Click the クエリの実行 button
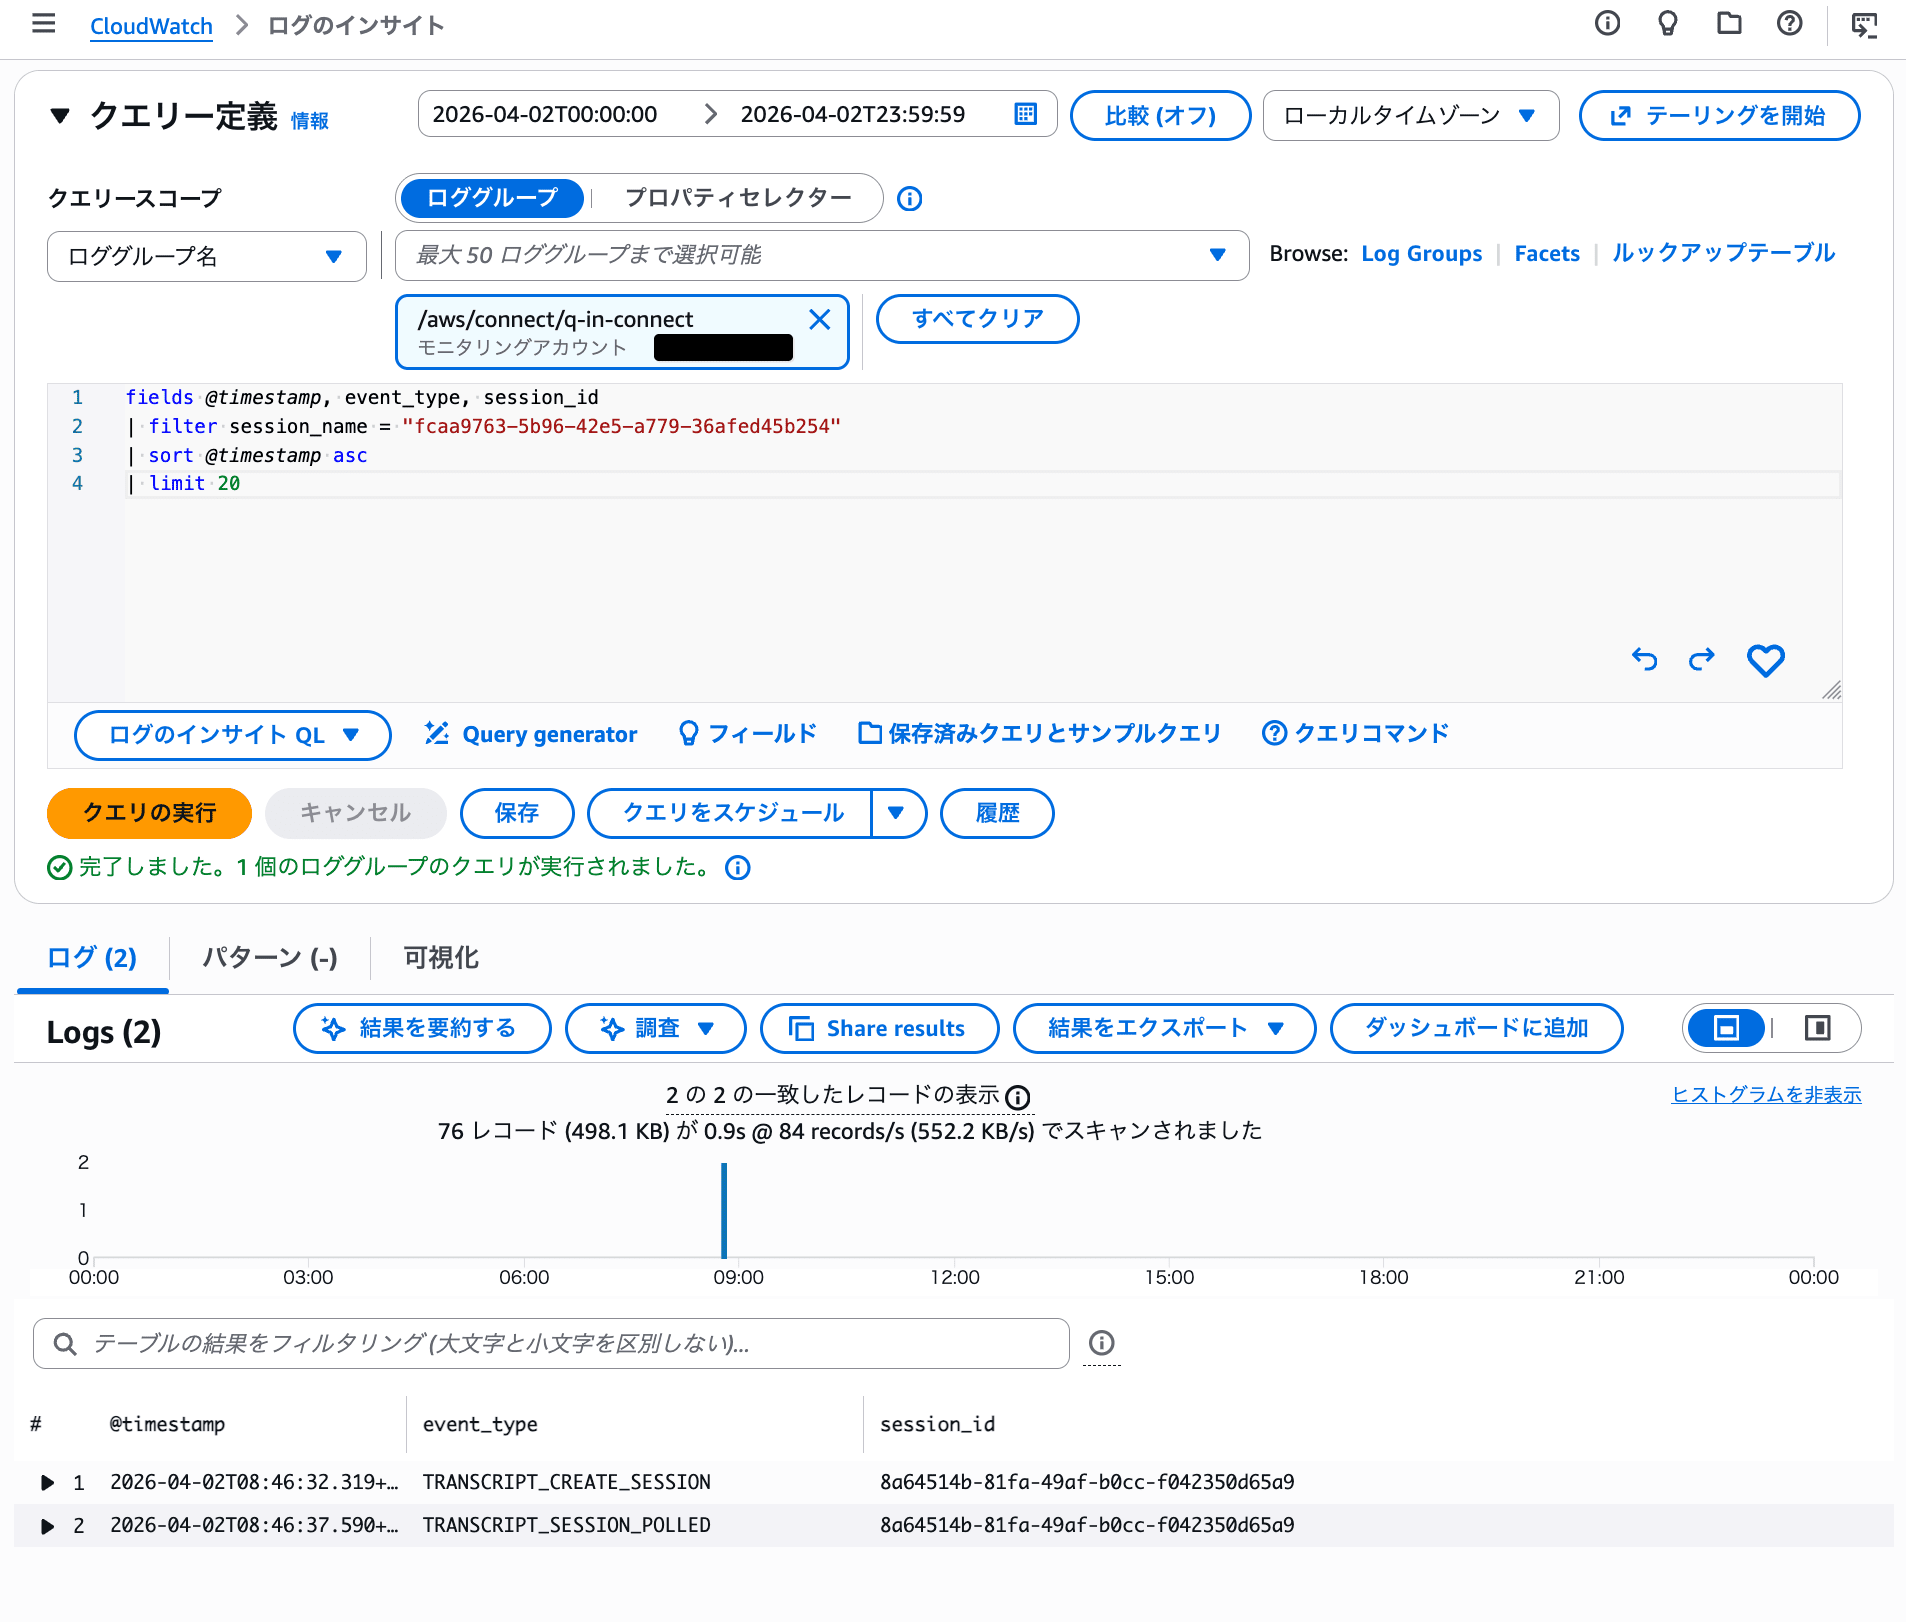The height and width of the screenshot is (1622, 1906). (x=149, y=813)
